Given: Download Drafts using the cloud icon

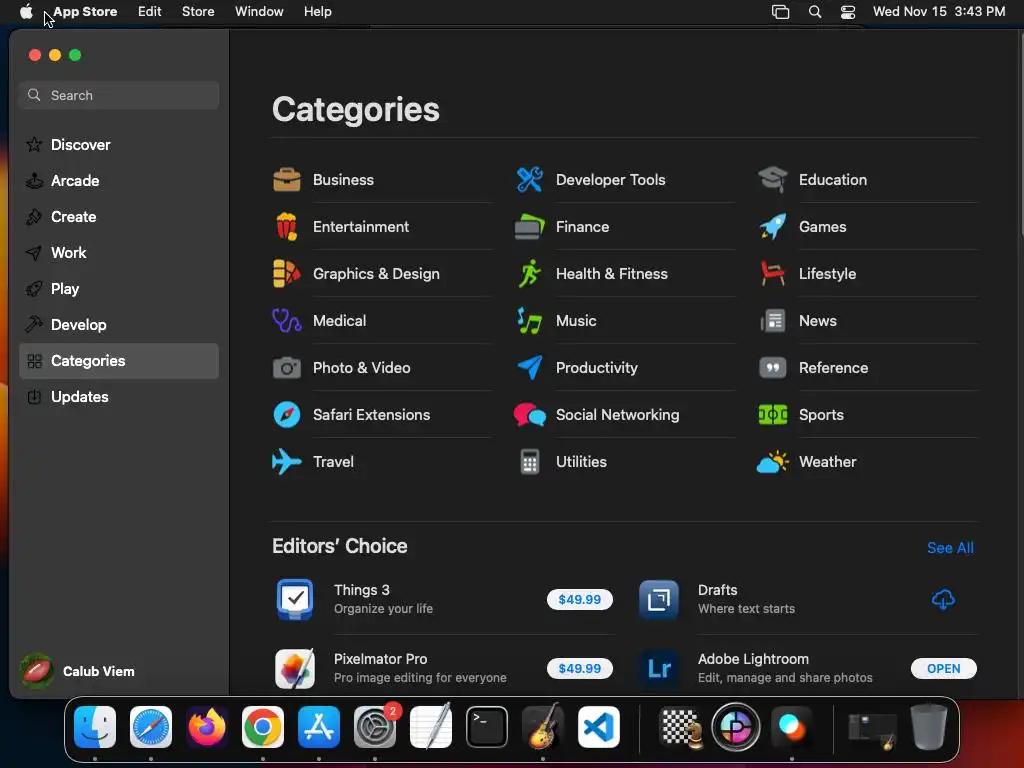Looking at the screenshot, I should point(943,599).
